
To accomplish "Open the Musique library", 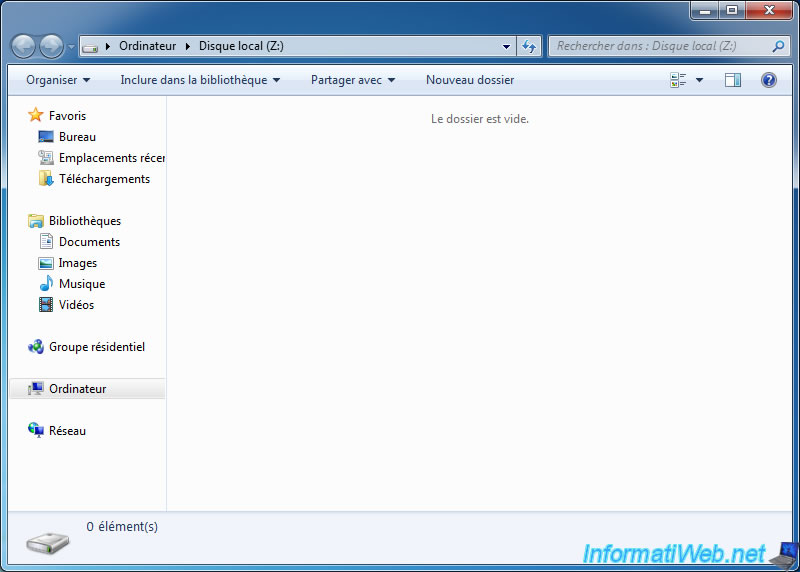I will 82,284.
